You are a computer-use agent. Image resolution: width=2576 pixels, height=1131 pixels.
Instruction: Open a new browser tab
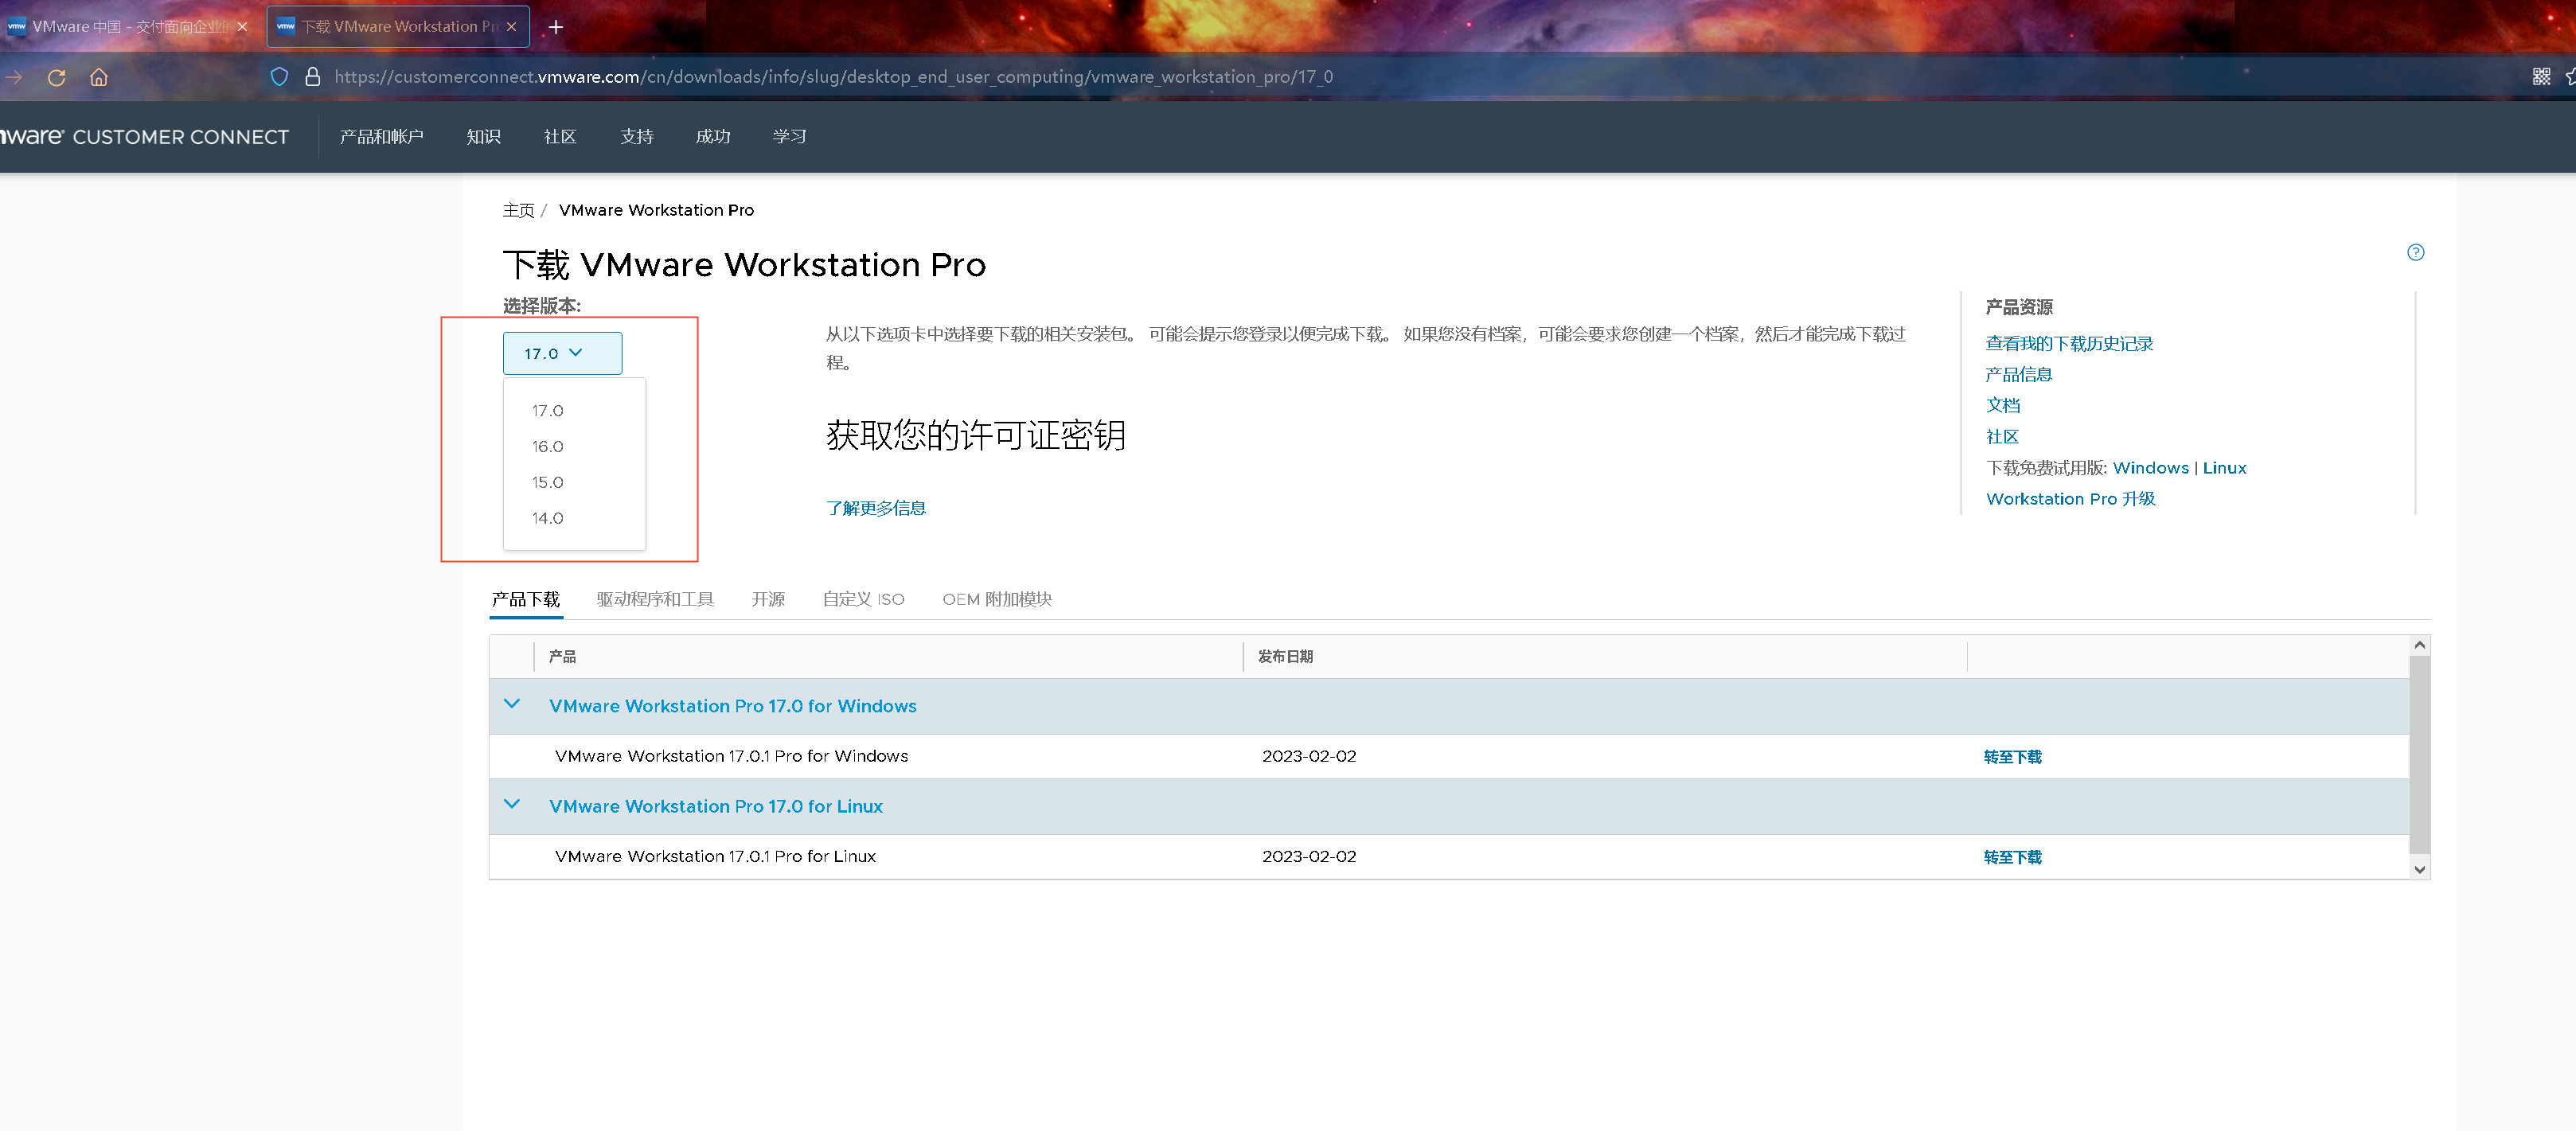click(x=556, y=27)
